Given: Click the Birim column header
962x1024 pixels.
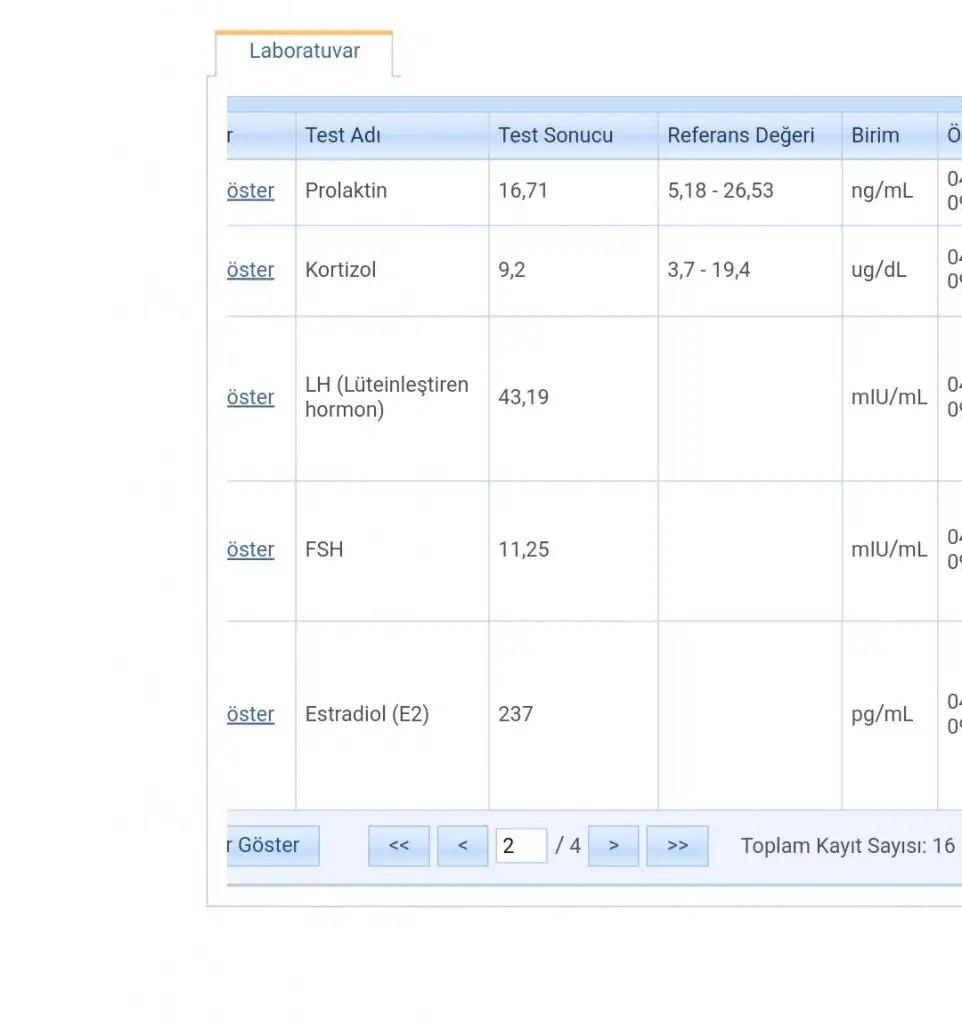Looking at the screenshot, I should click(x=875, y=136).
